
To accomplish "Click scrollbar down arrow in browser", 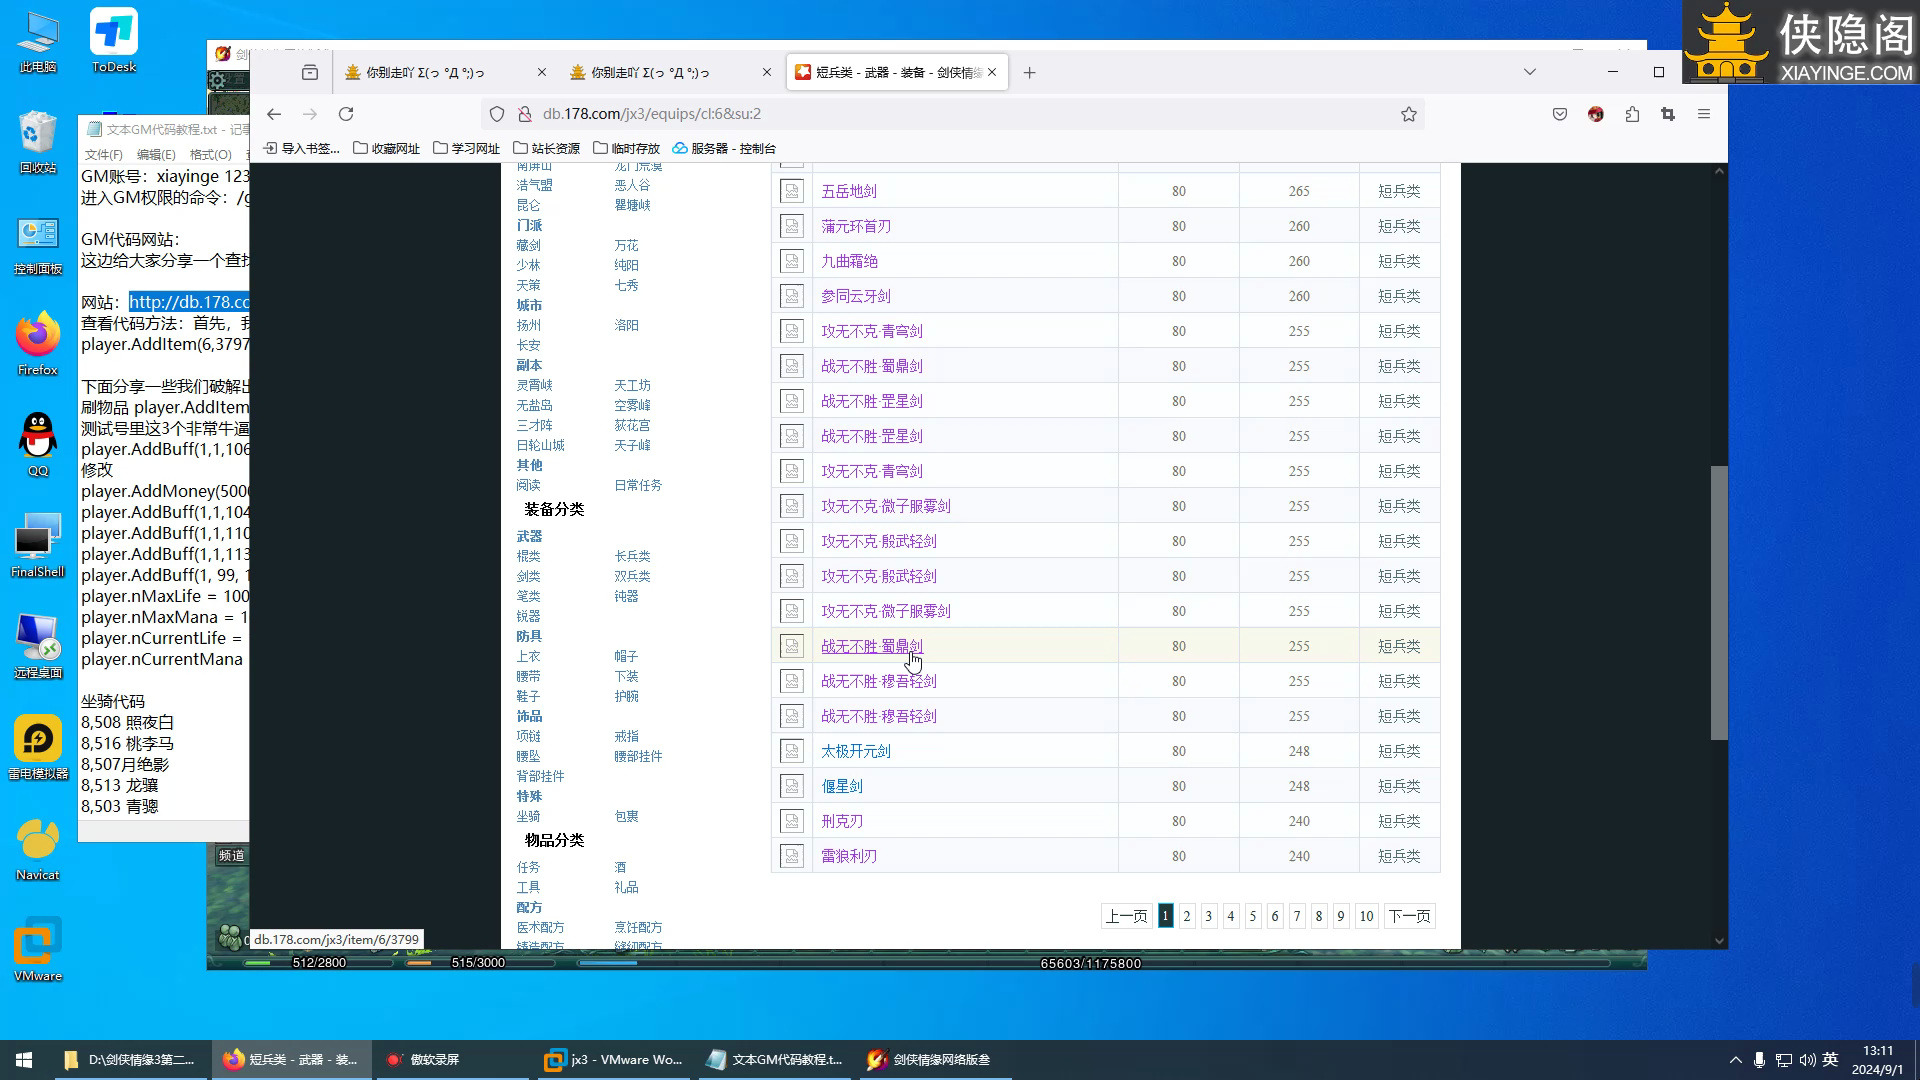I will 1719,941.
